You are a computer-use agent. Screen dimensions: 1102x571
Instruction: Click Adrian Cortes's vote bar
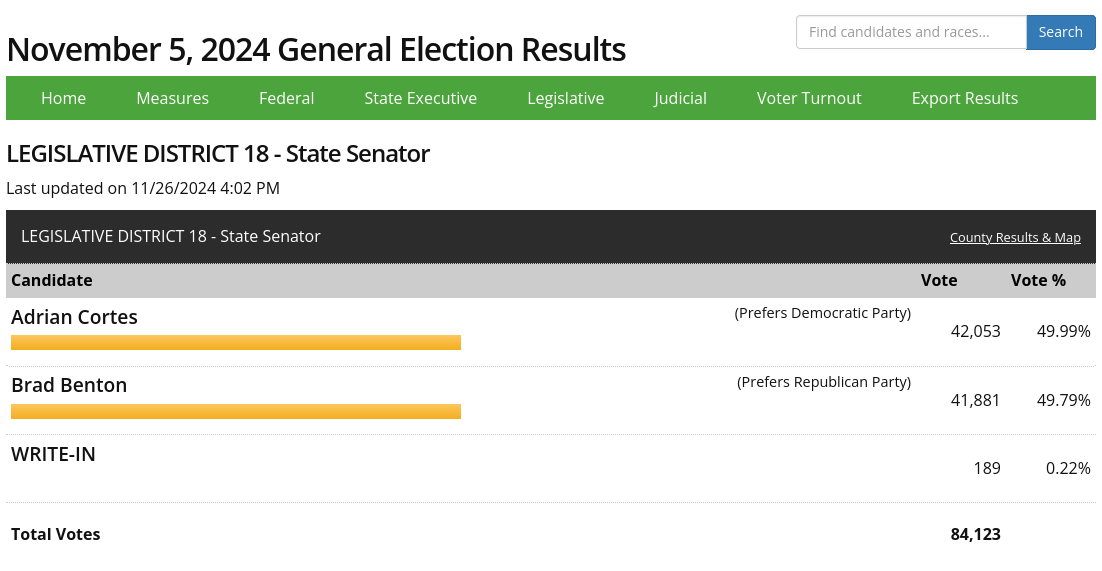pyautogui.click(x=236, y=342)
